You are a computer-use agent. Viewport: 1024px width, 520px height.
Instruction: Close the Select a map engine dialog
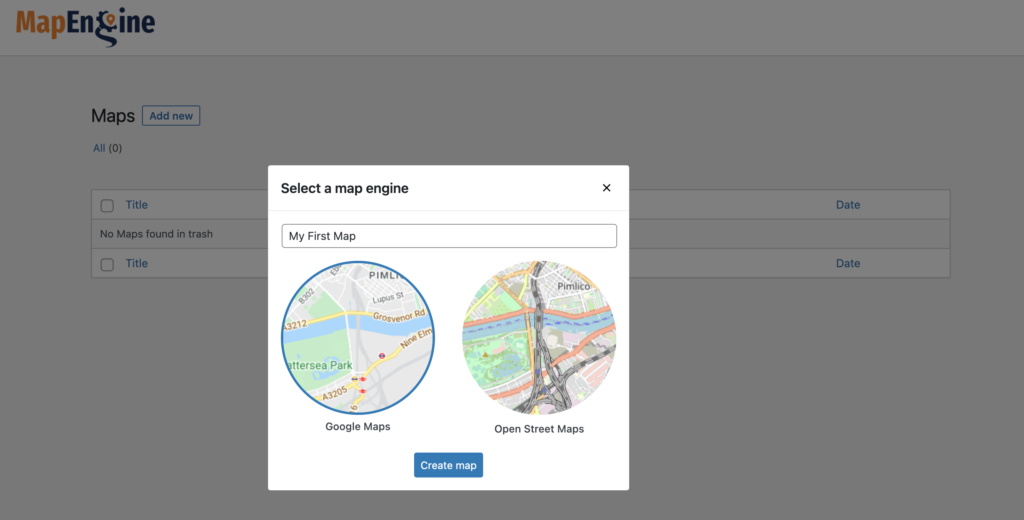coord(606,188)
